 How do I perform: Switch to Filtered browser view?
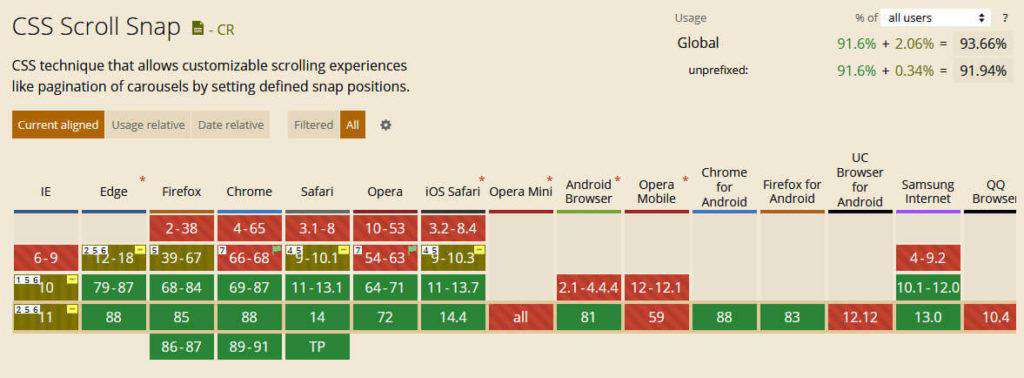pyautogui.click(x=313, y=125)
